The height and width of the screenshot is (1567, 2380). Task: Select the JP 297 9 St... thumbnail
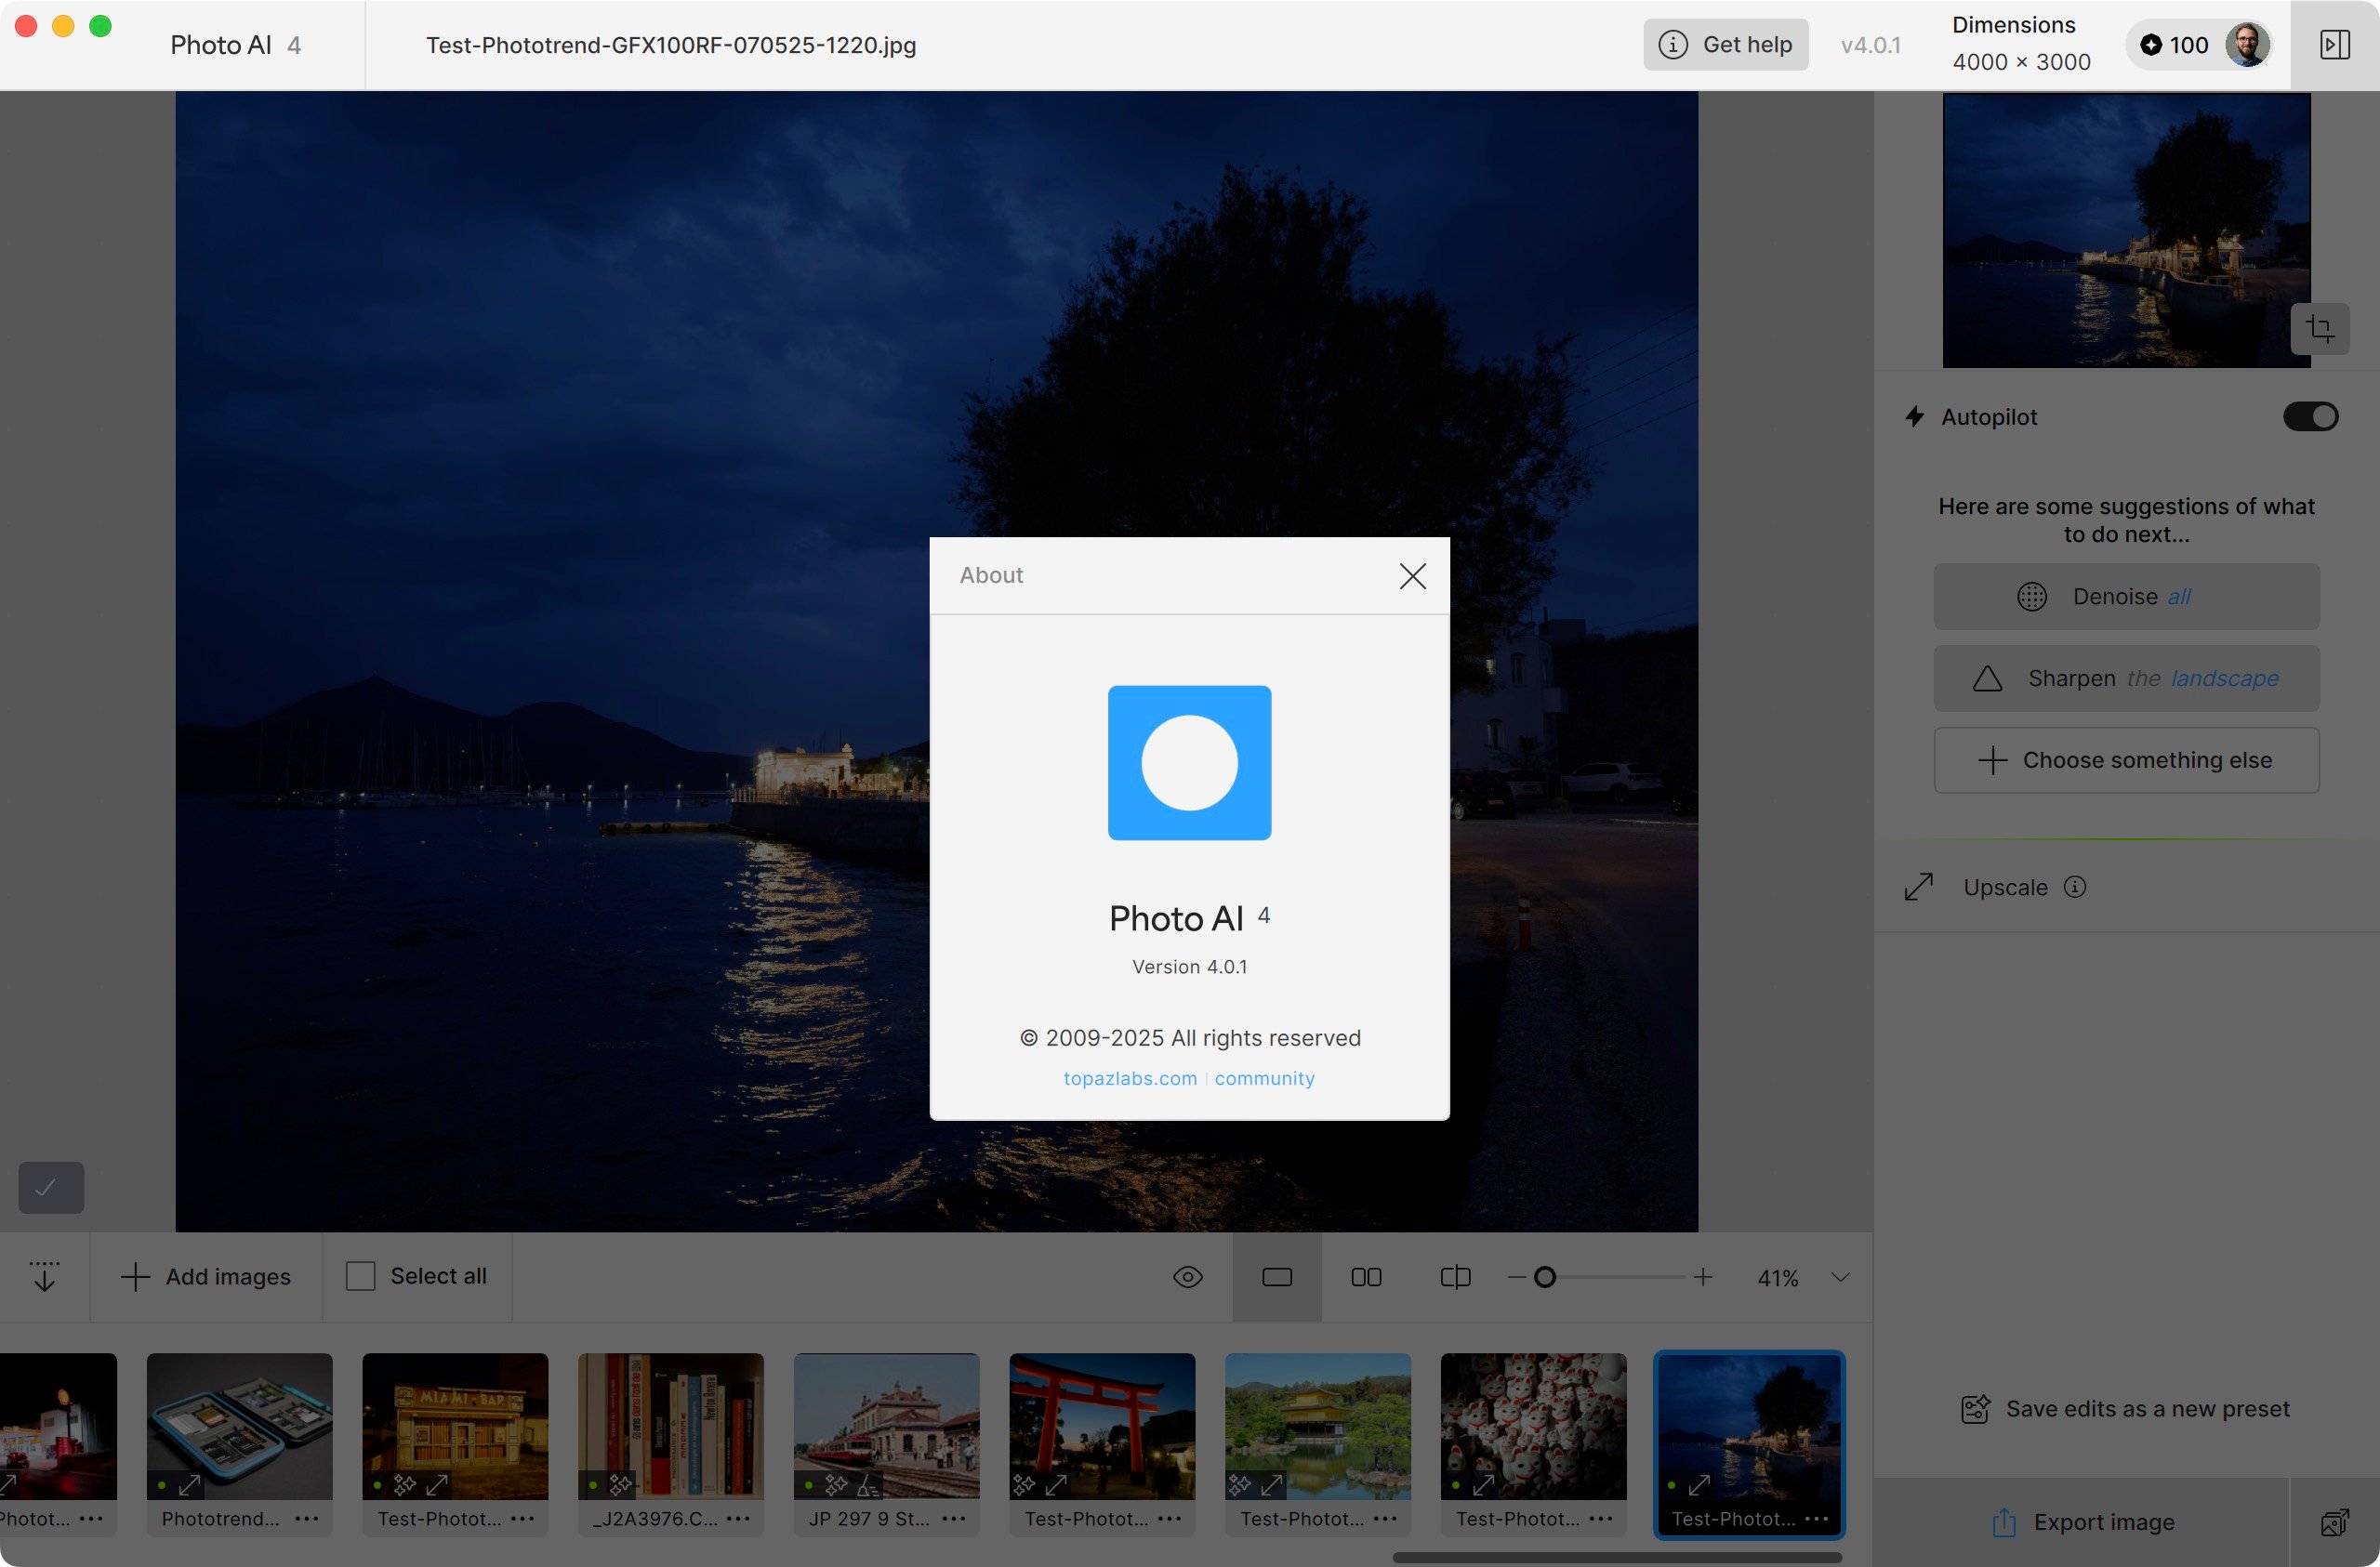click(886, 1426)
